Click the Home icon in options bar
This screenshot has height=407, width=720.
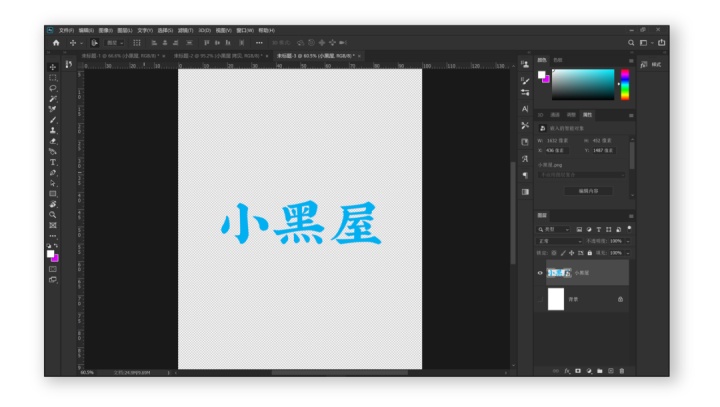[56, 43]
